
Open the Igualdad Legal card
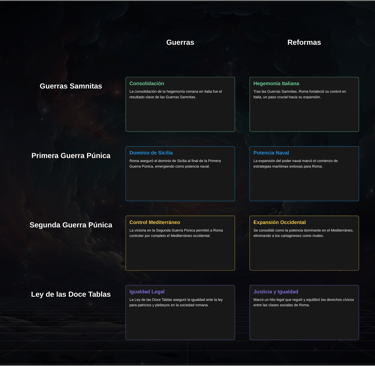180,312
